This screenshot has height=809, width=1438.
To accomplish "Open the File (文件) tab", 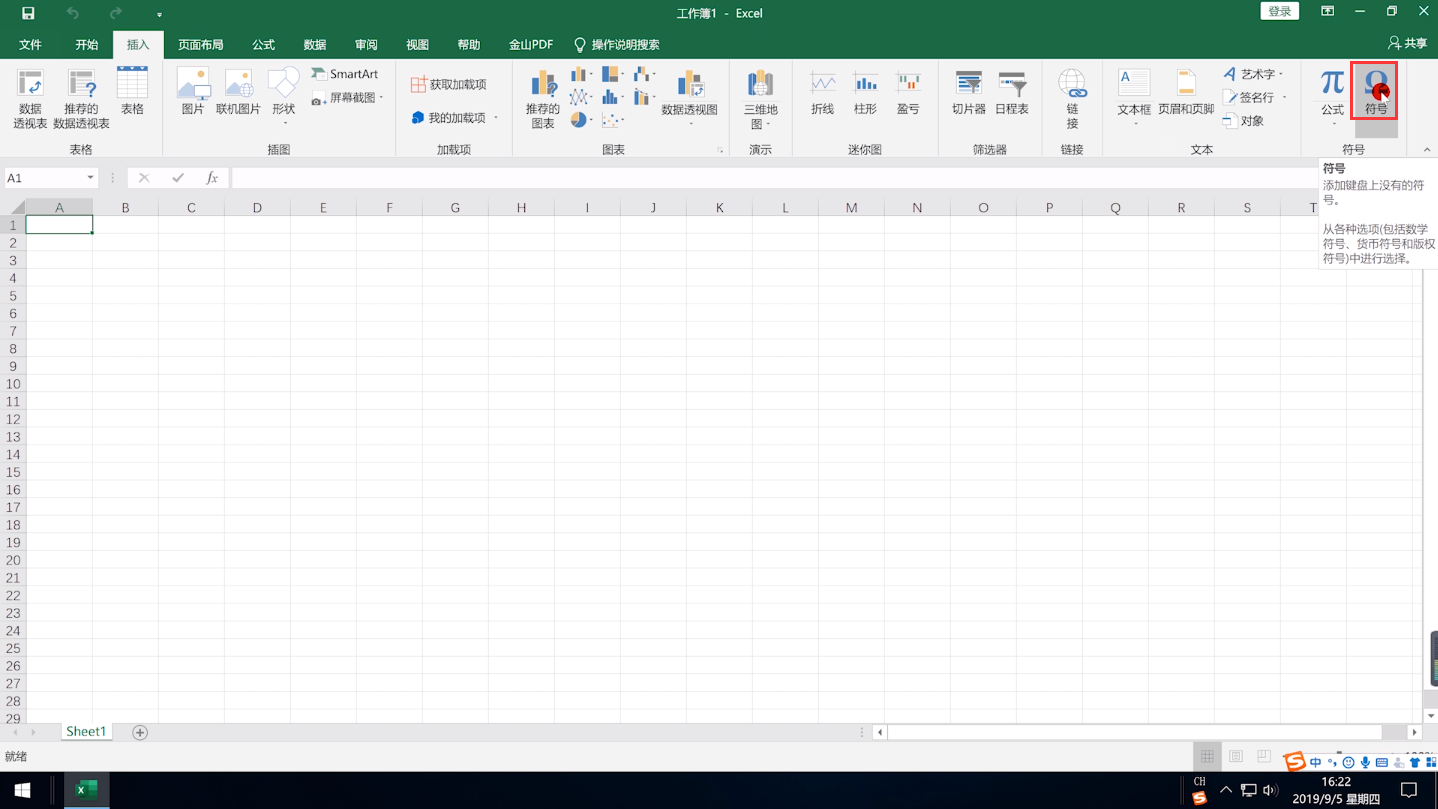I will pyautogui.click(x=30, y=45).
